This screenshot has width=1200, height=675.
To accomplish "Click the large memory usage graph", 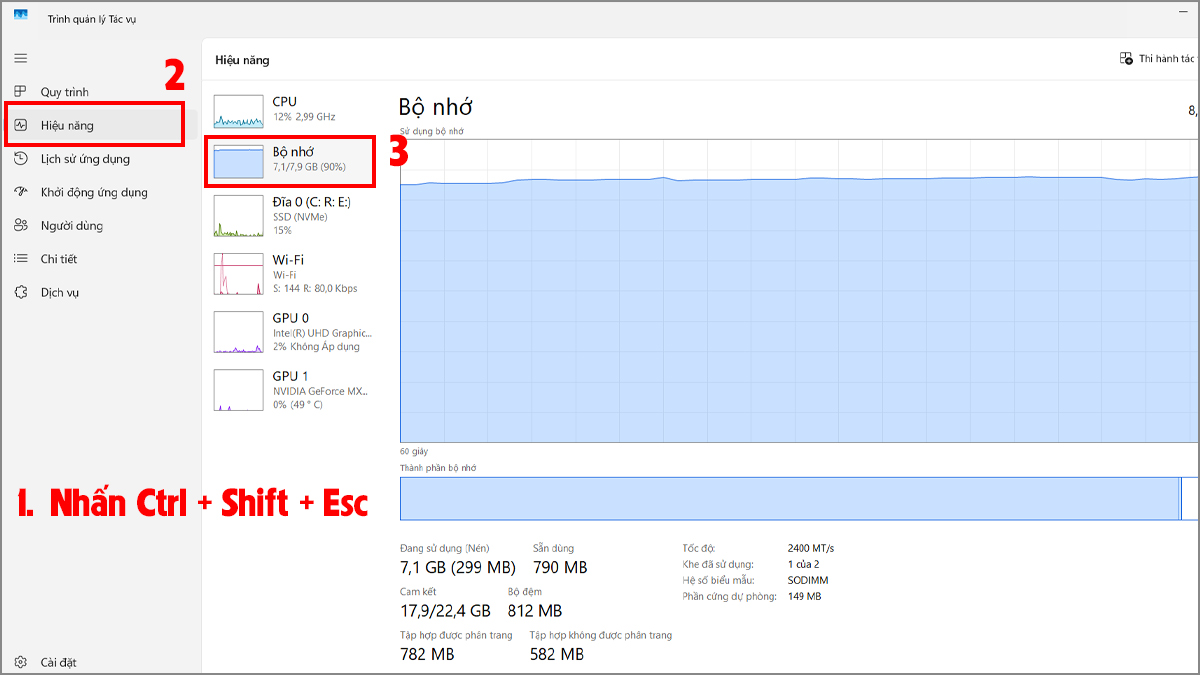I will pyautogui.click(x=799, y=290).
